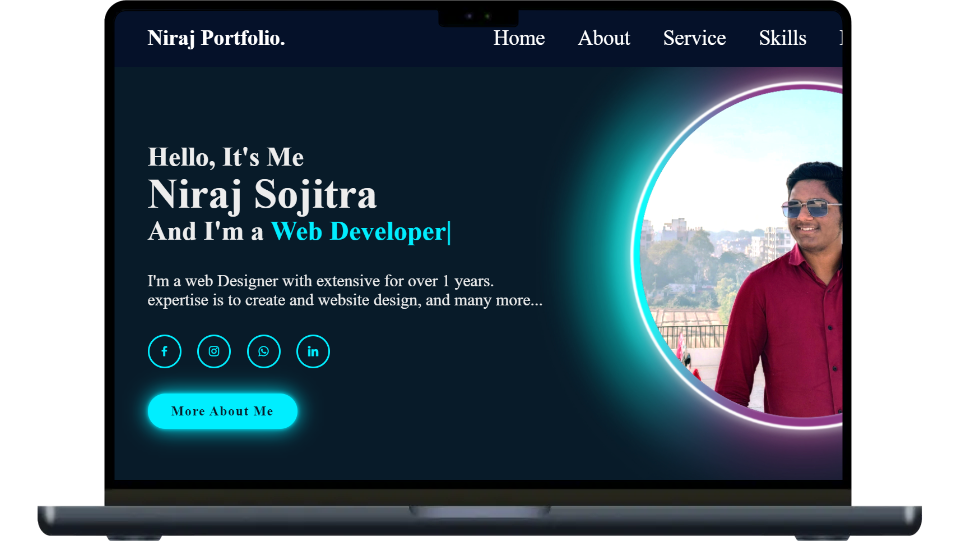Open the Instagram profile icon
Screen dimensions: 960x541
coord(214,351)
